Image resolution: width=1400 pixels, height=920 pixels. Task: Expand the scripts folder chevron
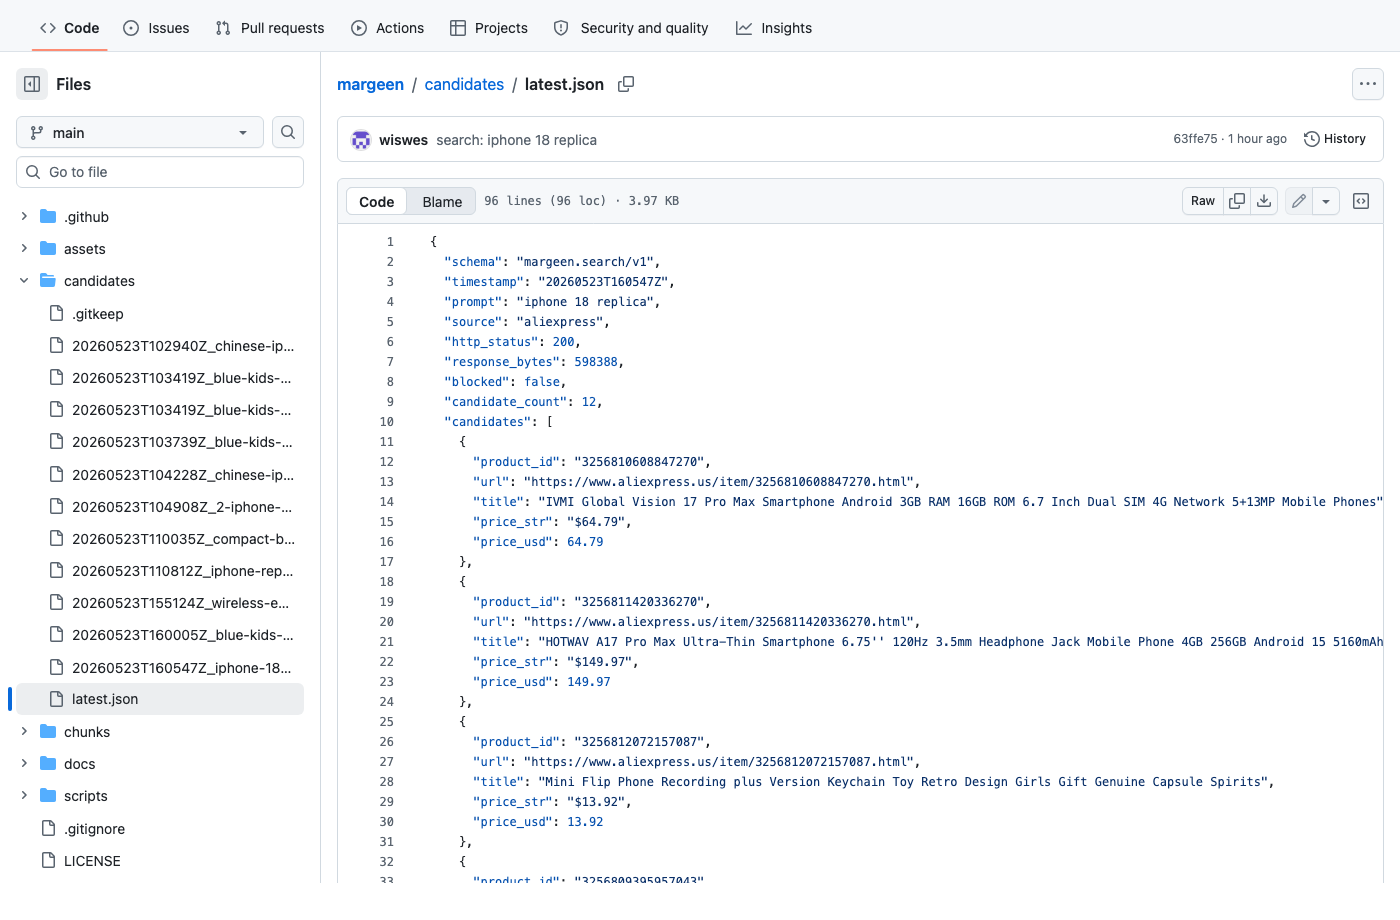(24, 796)
